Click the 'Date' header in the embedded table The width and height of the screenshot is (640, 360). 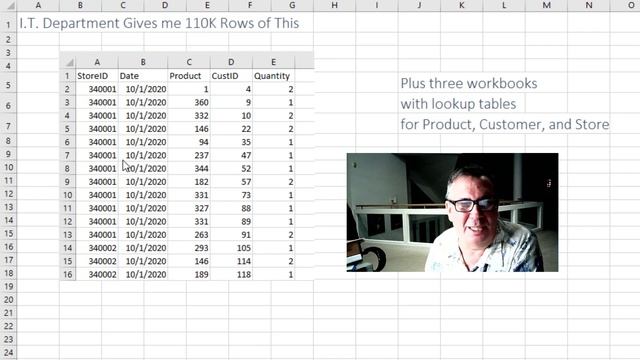pos(129,76)
